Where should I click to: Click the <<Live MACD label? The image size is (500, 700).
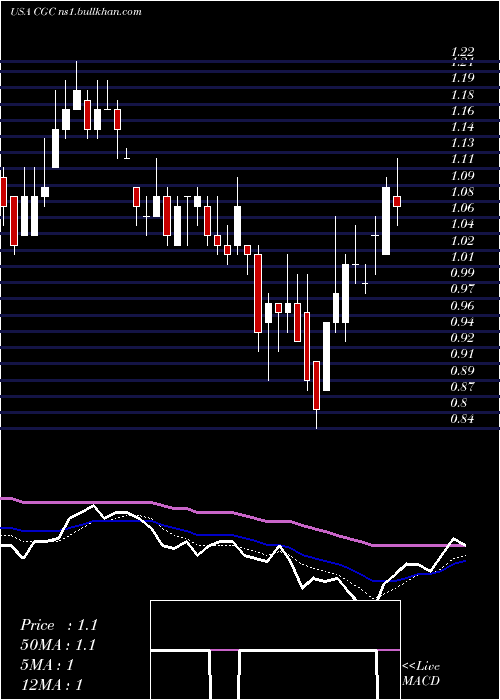click(421, 674)
